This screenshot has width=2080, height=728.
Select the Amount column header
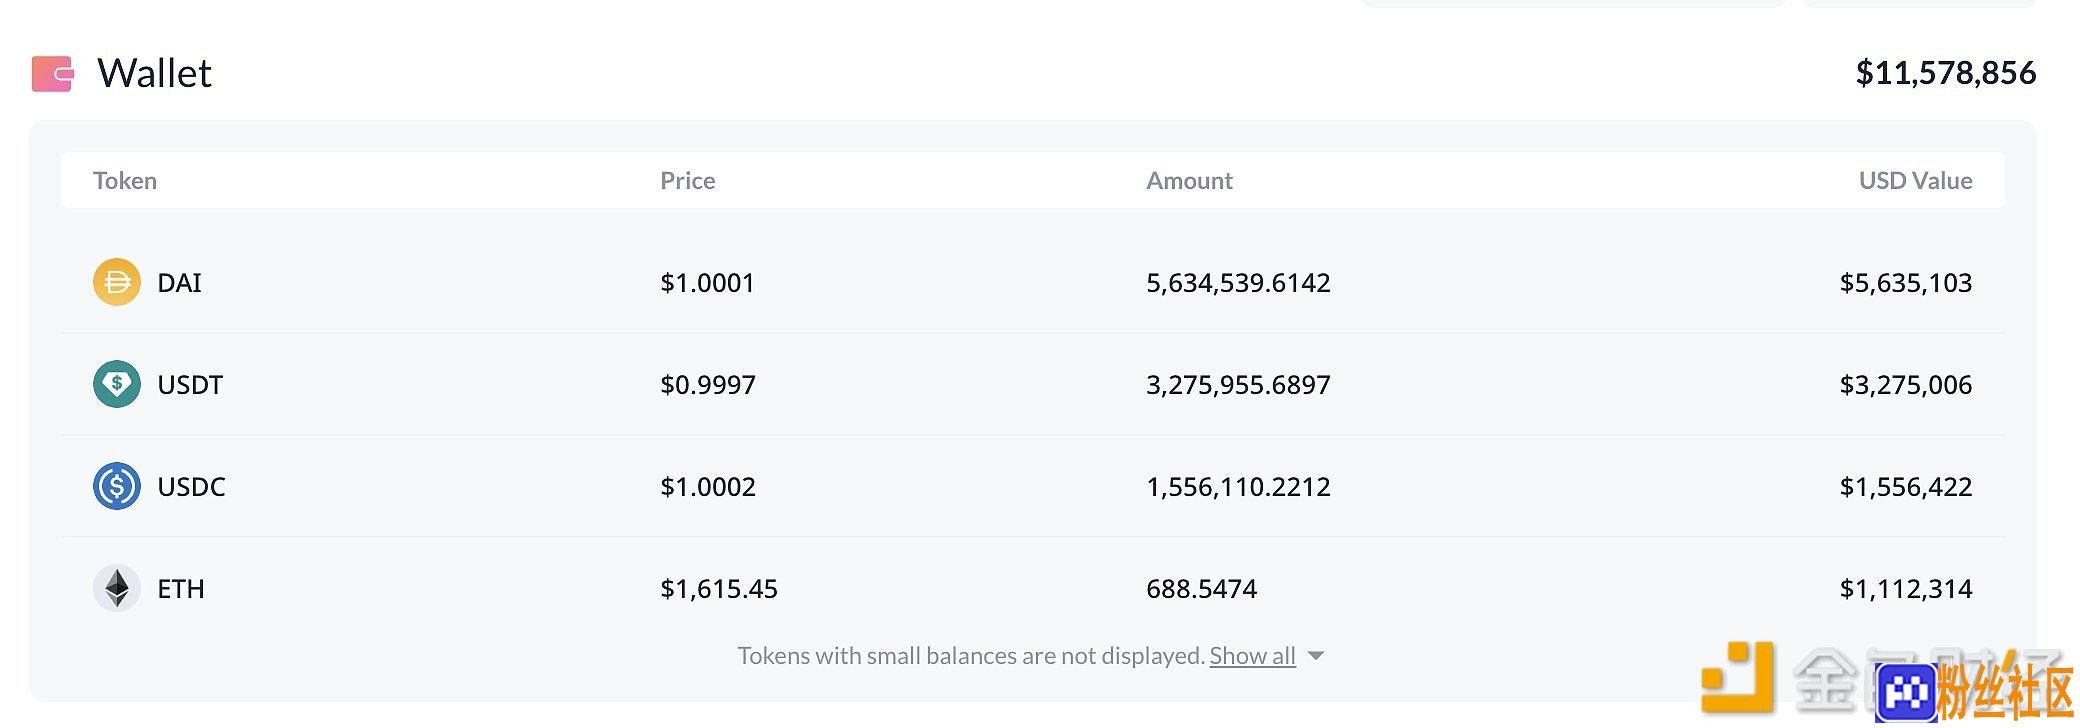[x=1189, y=181]
